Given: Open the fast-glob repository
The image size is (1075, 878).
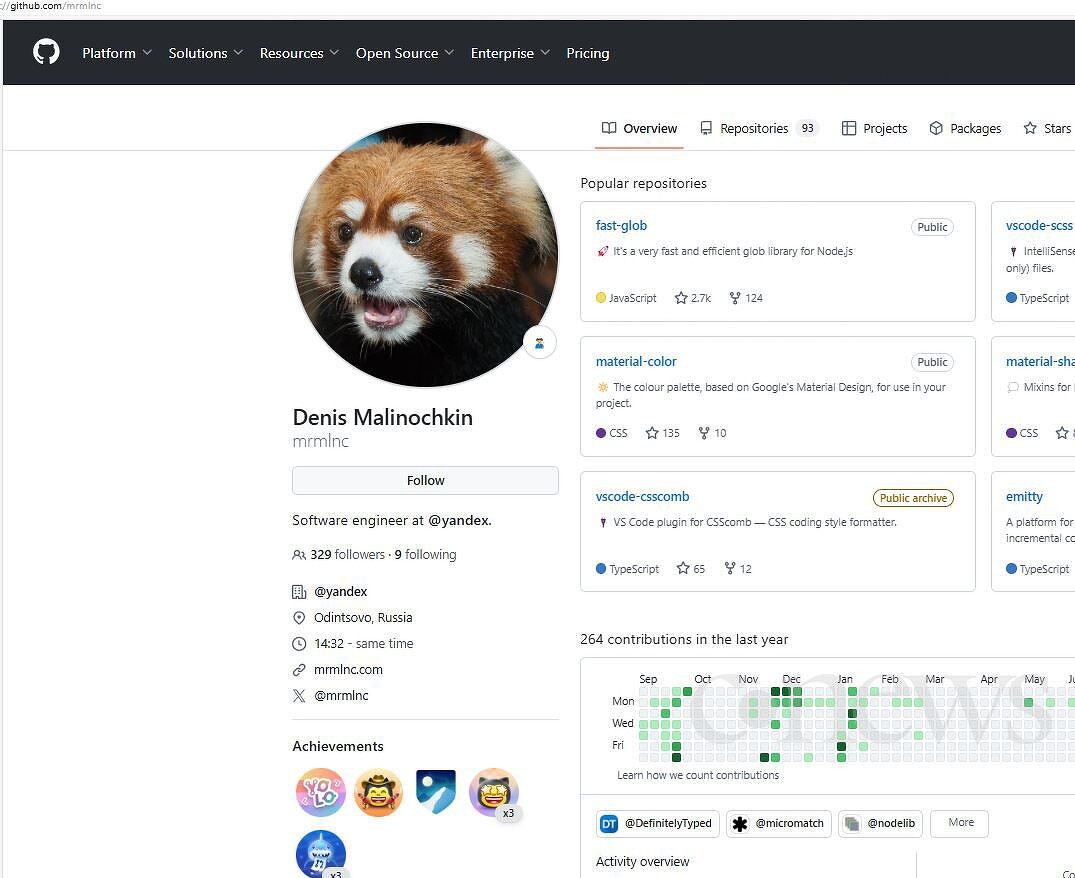Looking at the screenshot, I should point(621,225).
